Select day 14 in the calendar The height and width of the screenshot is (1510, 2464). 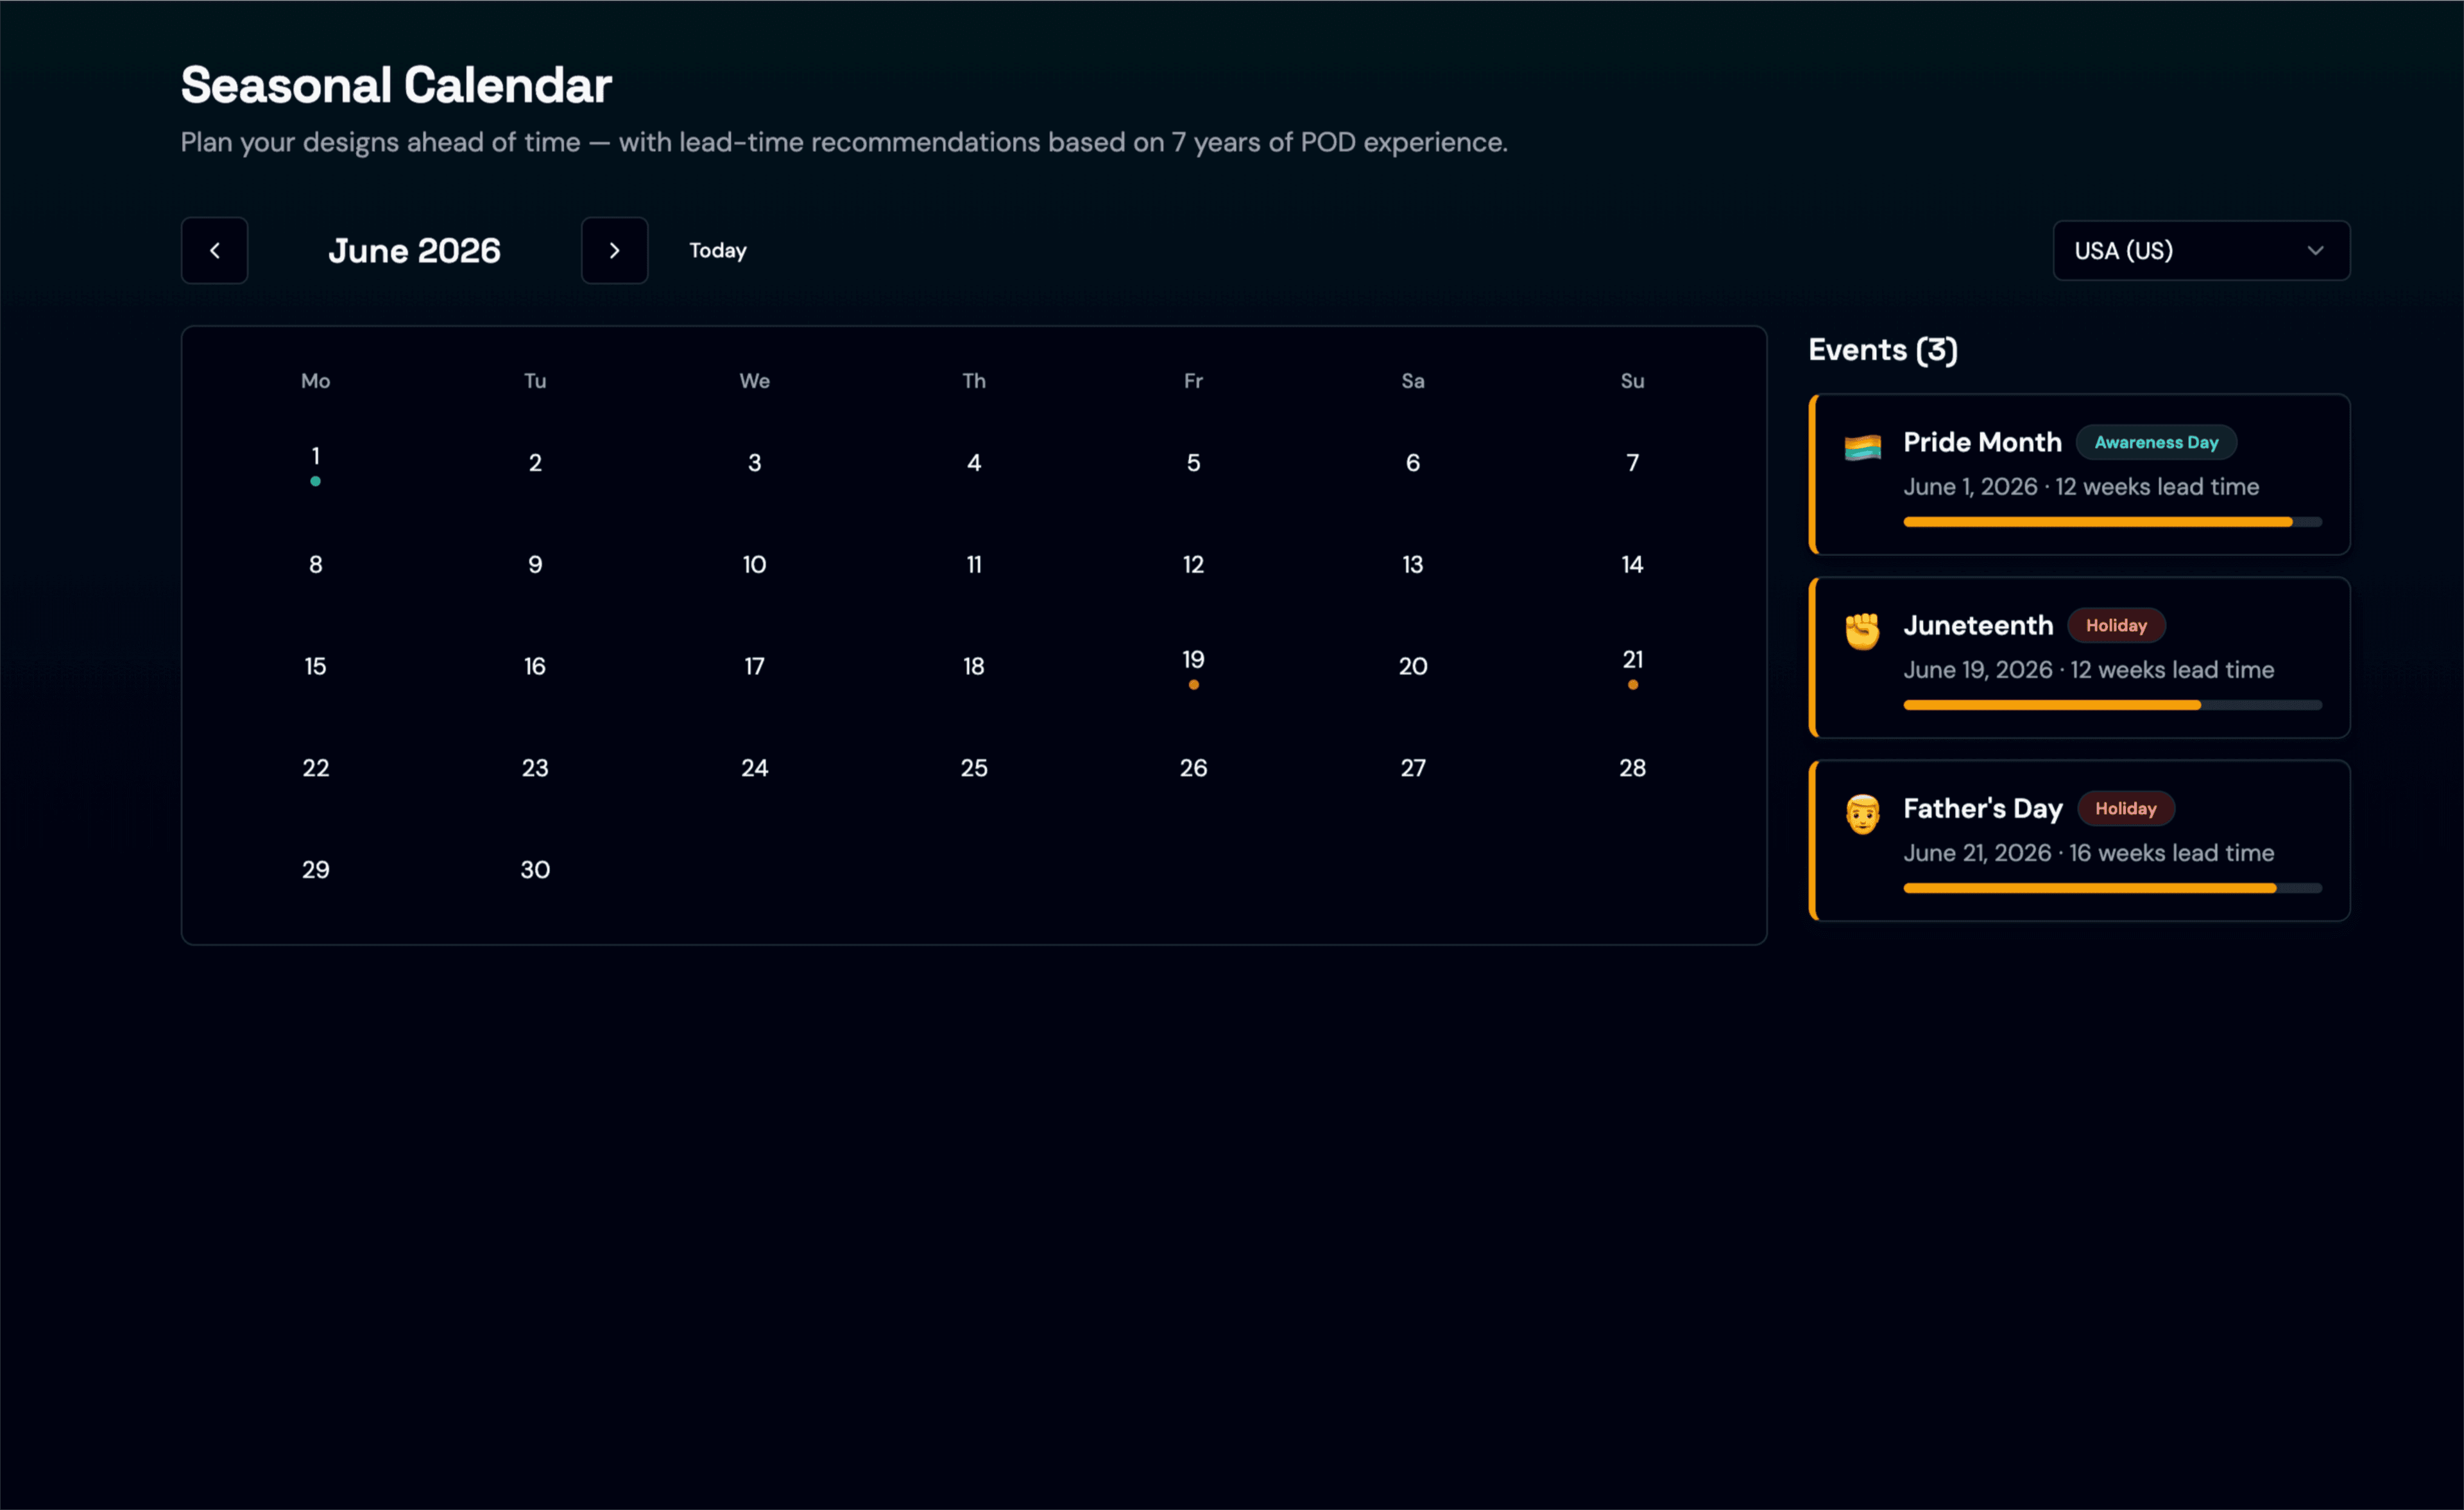click(x=1632, y=564)
